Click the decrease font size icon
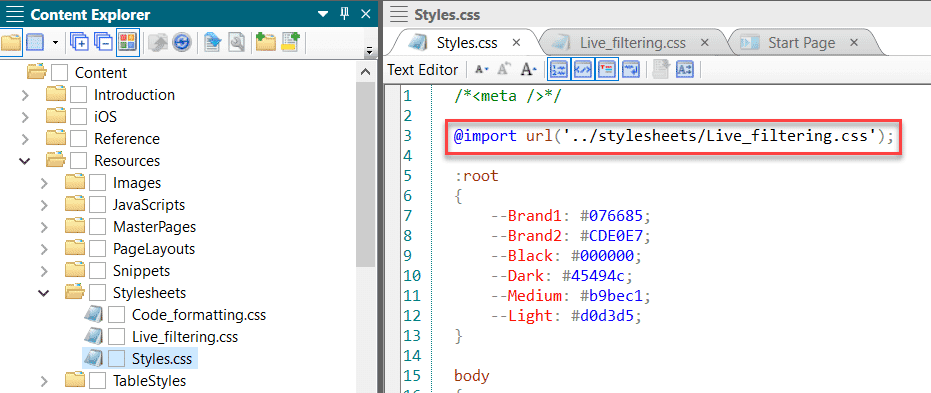Screen dimensions: 931x393 click(482, 69)
